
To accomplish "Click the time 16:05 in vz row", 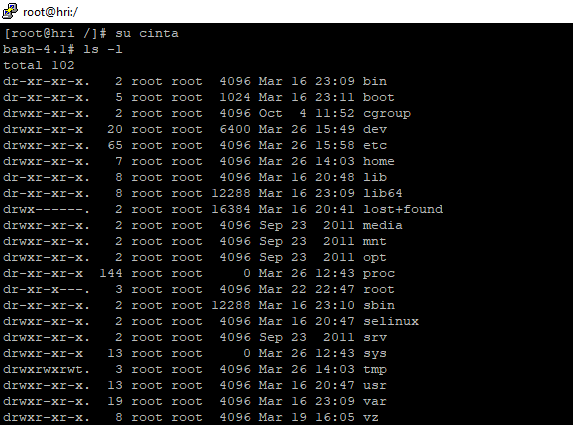I will pyautogui.click(x=335, y=417).
